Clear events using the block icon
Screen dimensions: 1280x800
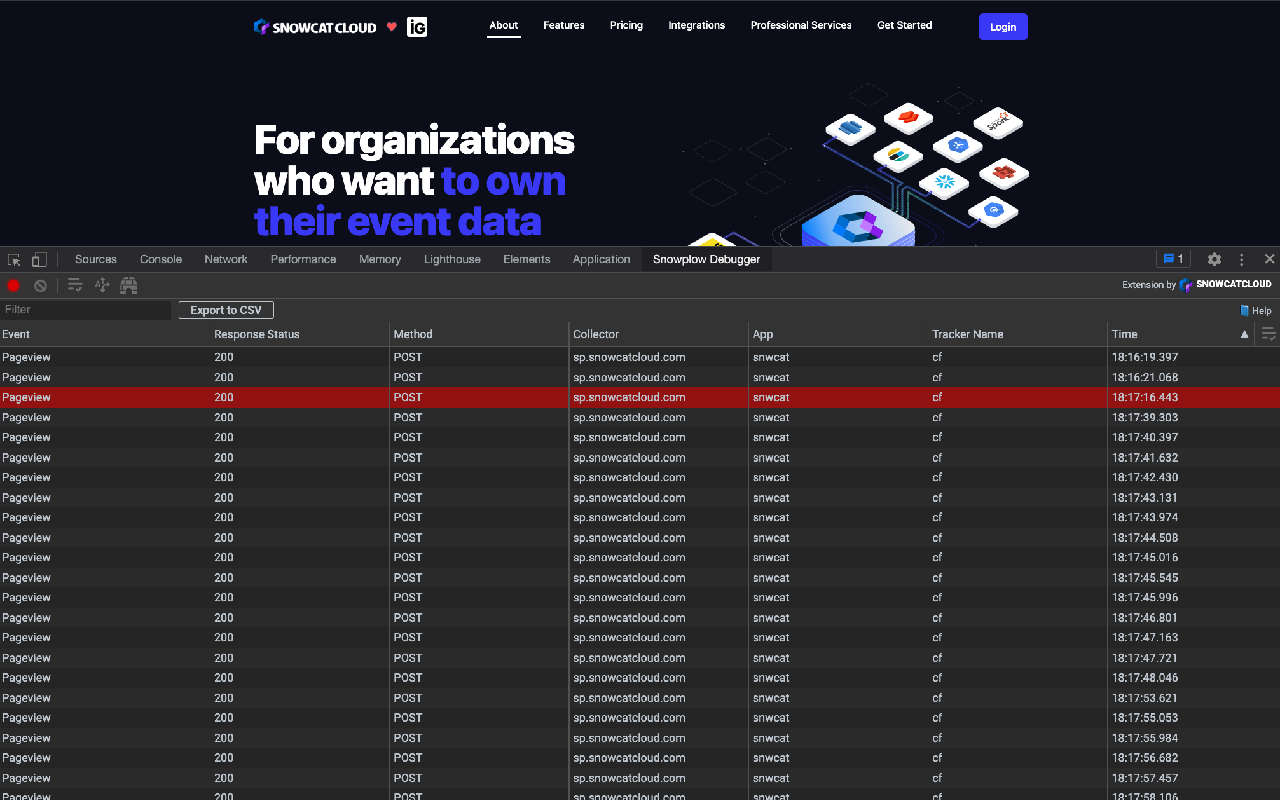tap(40, 285)
